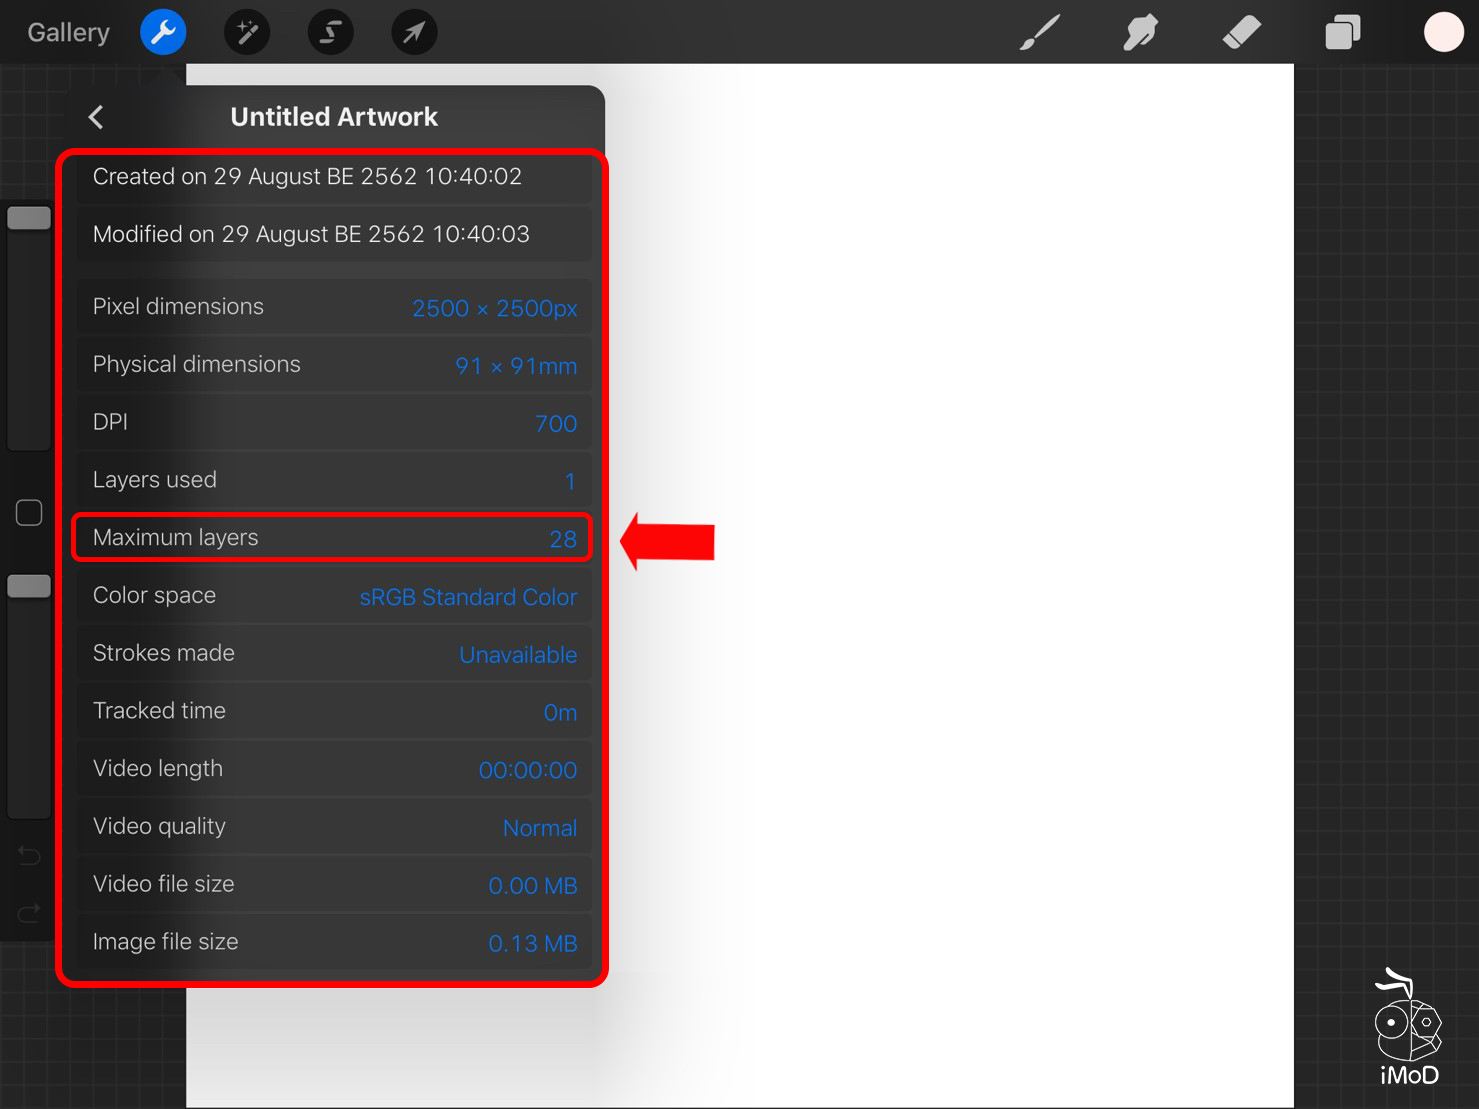Undo using the sidebar arrow

[x=28, y=855]
